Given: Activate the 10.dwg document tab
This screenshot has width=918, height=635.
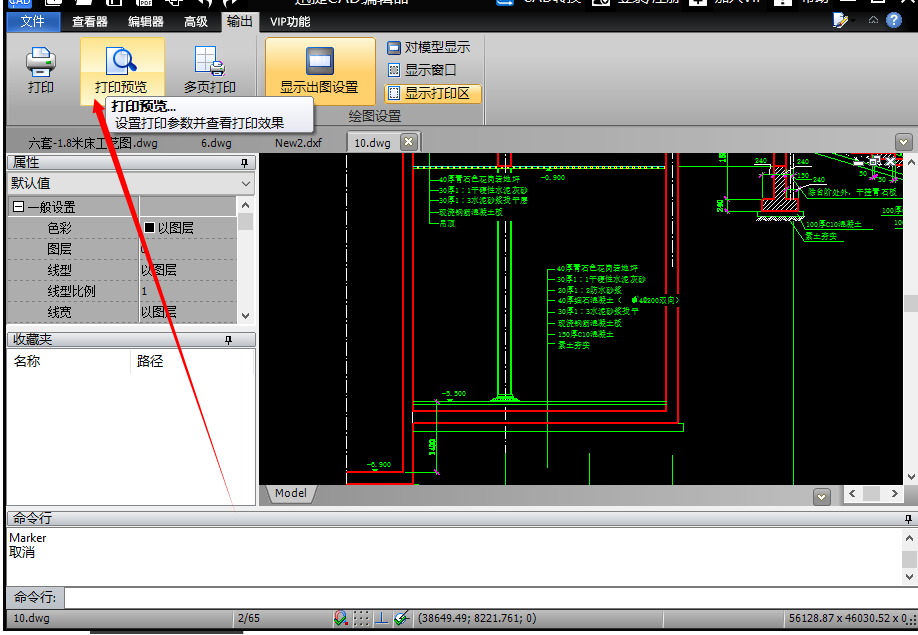Looking at the screenshot, I should tap(372, 143).
